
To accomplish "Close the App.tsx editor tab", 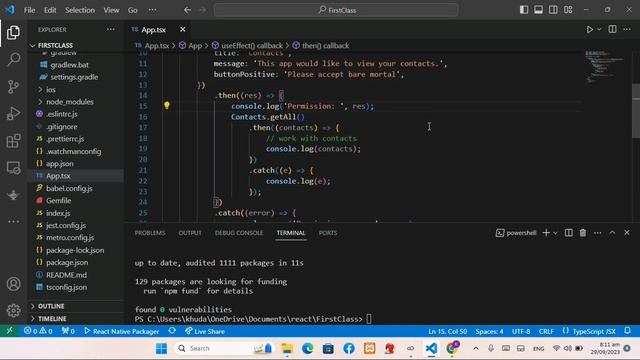I will (182, 29).
